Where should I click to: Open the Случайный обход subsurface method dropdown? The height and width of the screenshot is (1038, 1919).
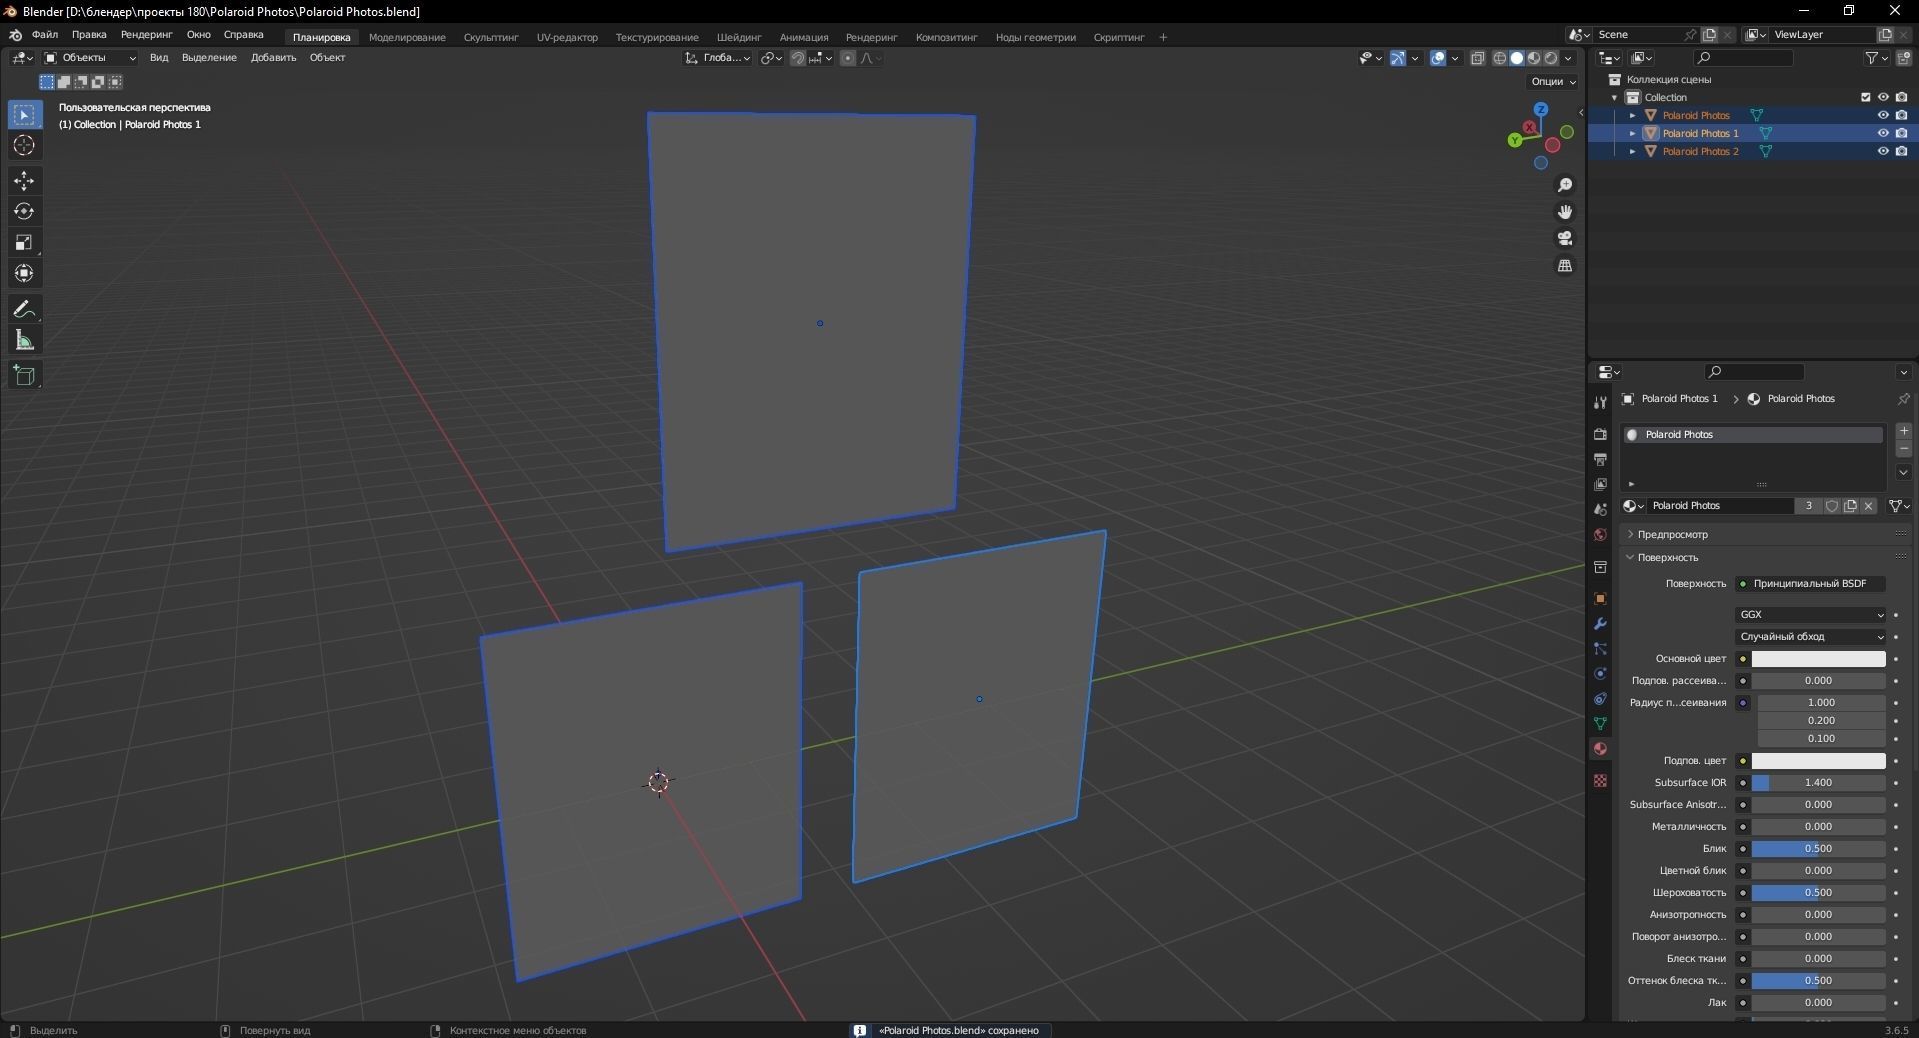pyautogui.click(x=1811, y=637)
